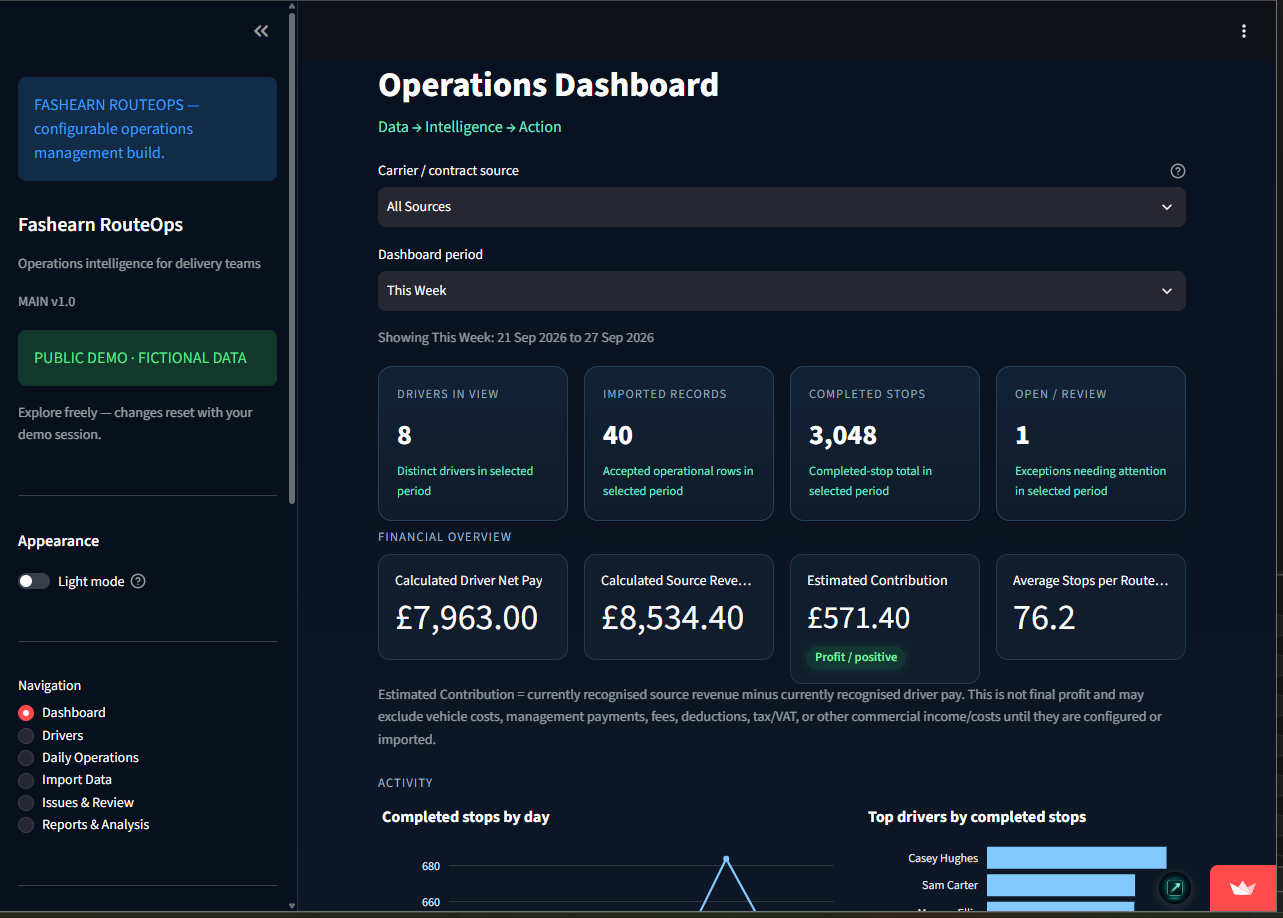
Task: Click the Completed Stops value 3,048
Action: point(843,435)
